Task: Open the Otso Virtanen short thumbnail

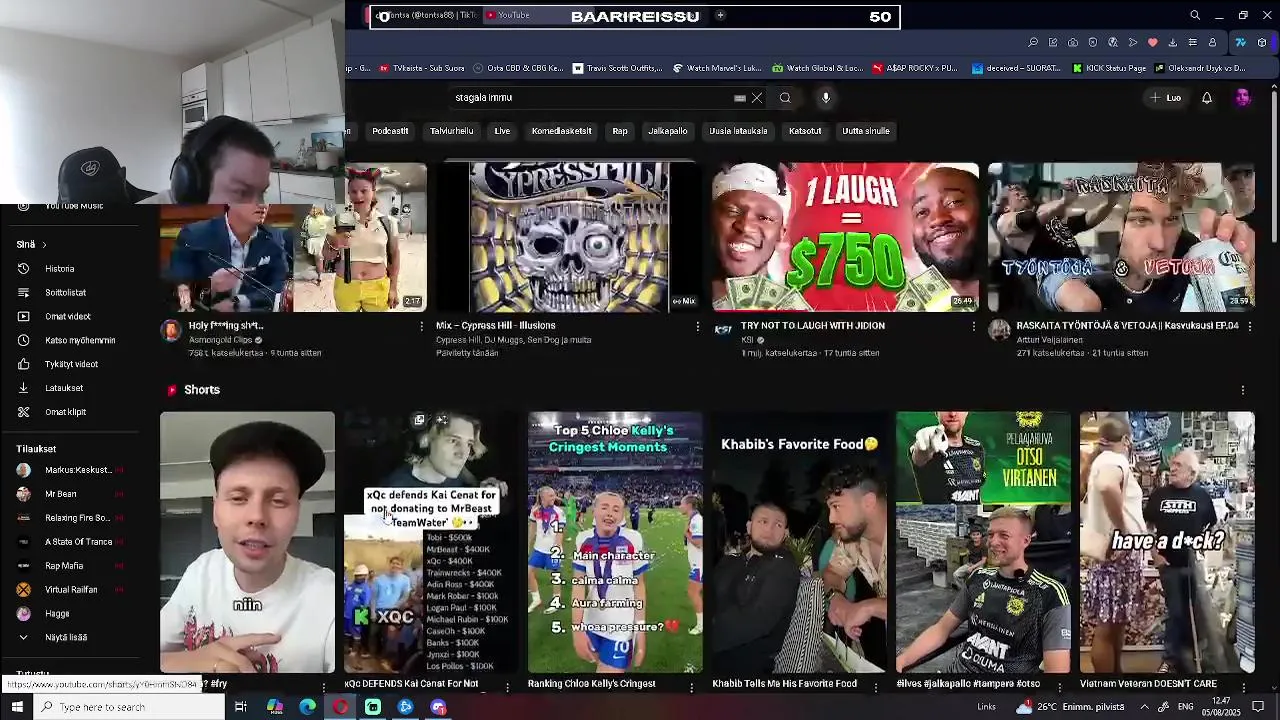Action: [x=983, y=542]
